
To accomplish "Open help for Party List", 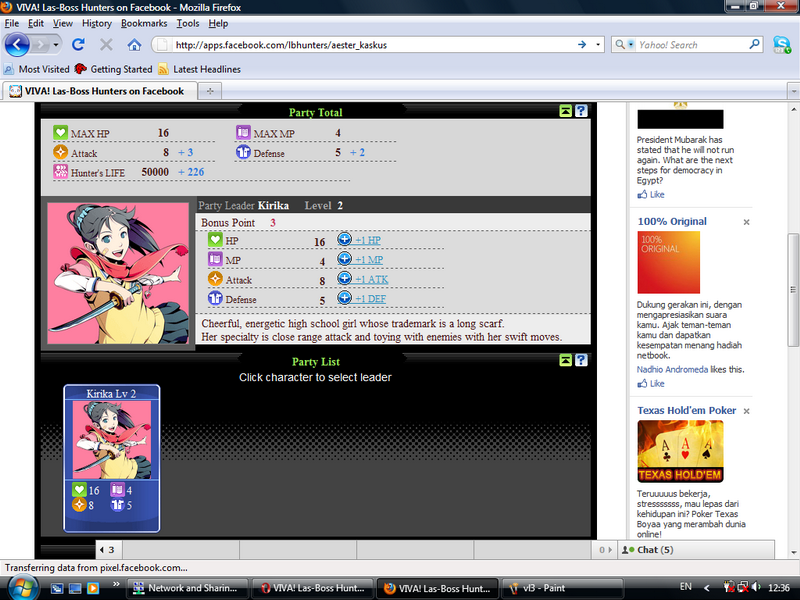I will pyautogui.click(x=581, y=360).
